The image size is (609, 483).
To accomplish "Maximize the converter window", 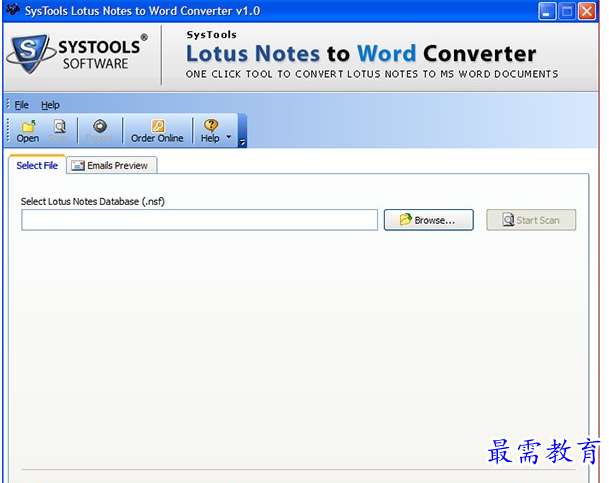I will [567, 11].
